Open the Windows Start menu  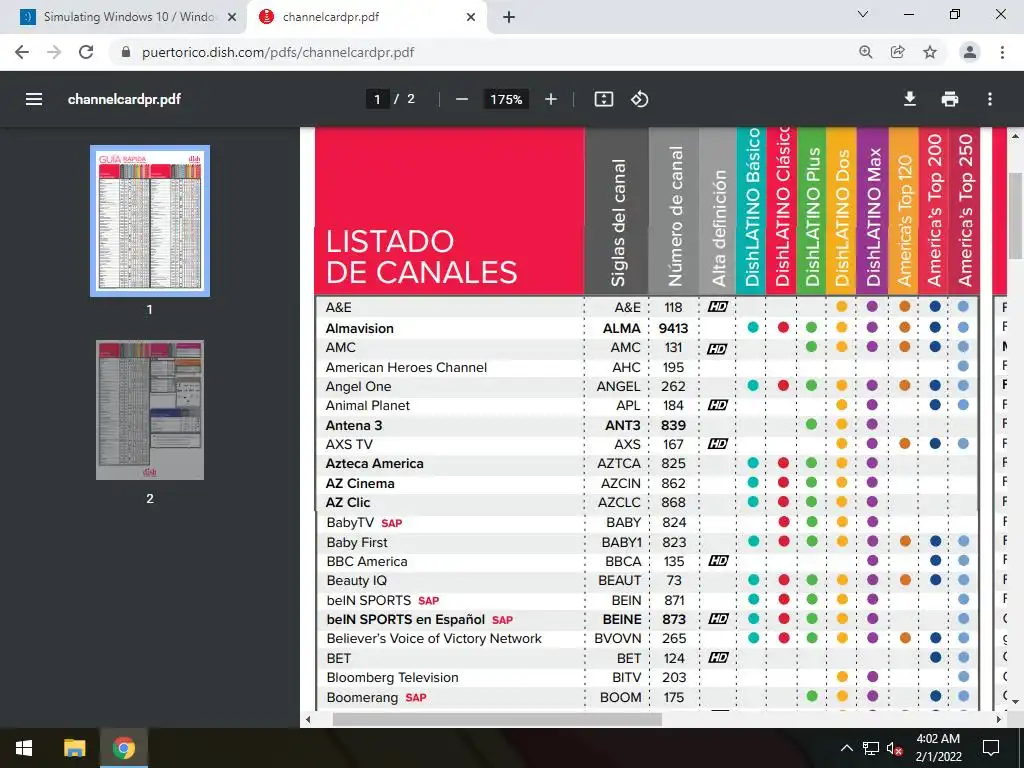click(x=24, y=748)
